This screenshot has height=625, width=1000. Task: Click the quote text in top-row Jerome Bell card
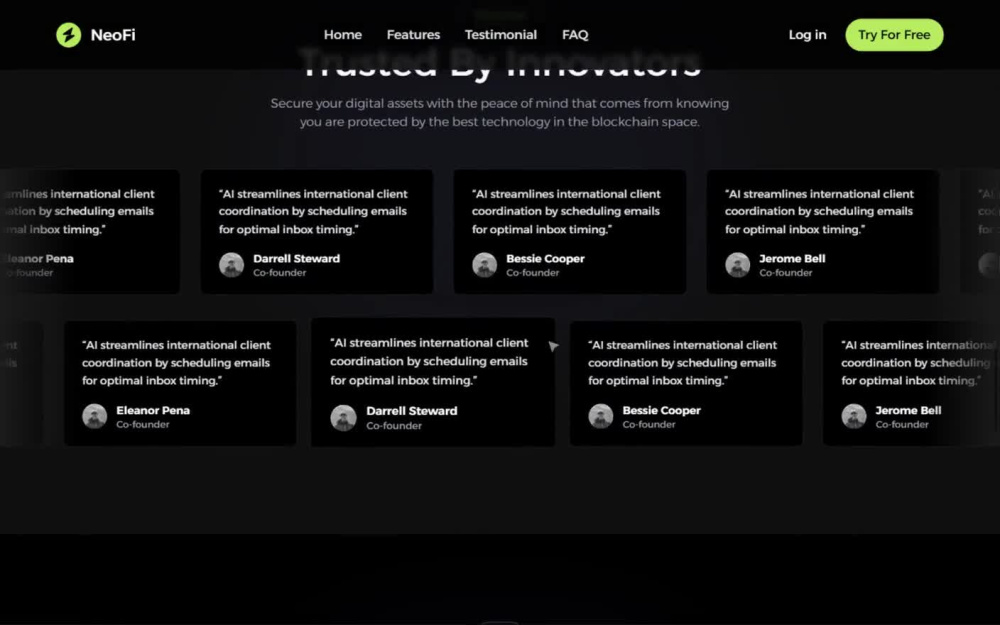[820, 211]
